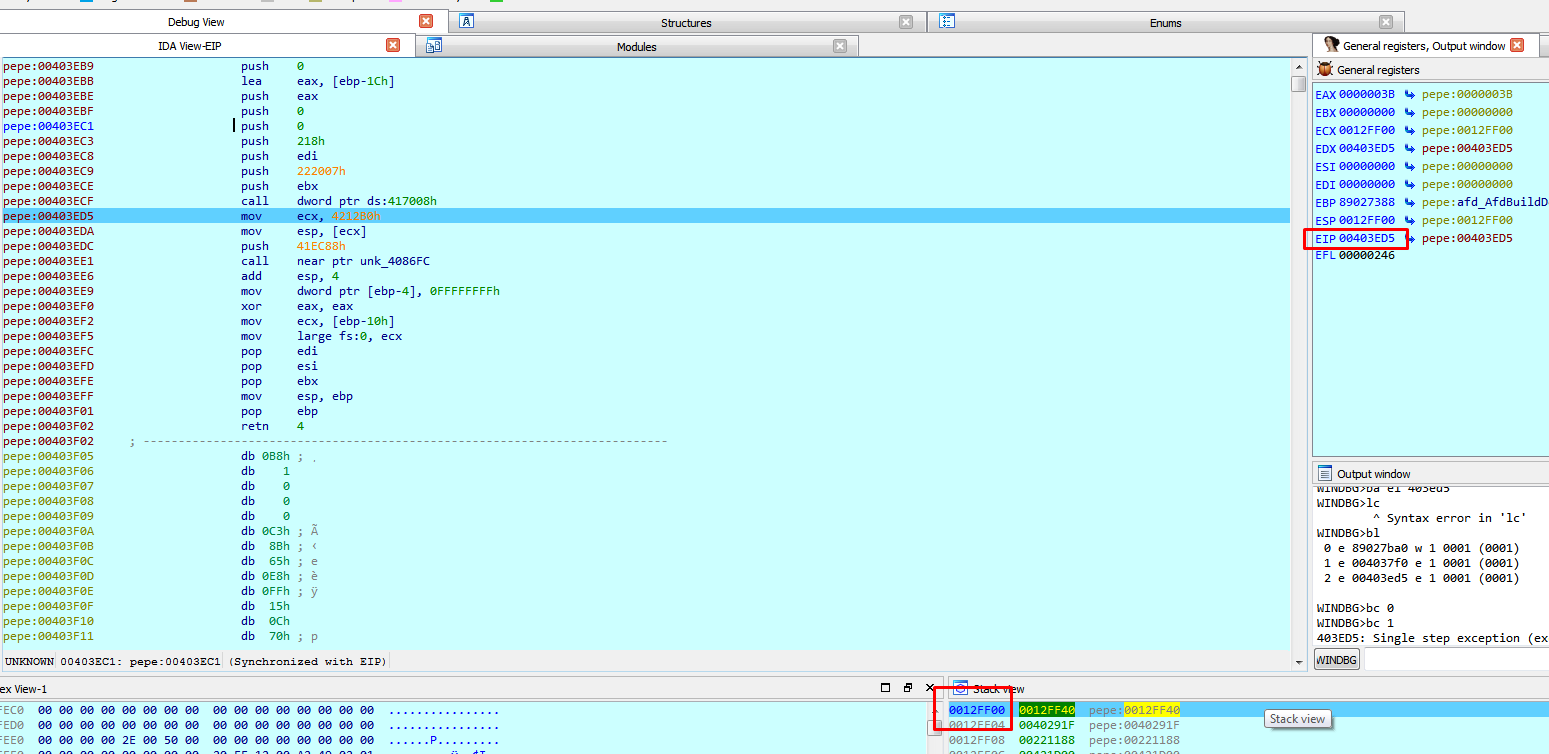Click the Stack view panel icon
Image resolution: width=1549 pixels, height=754 pixels.
[960, 688]
